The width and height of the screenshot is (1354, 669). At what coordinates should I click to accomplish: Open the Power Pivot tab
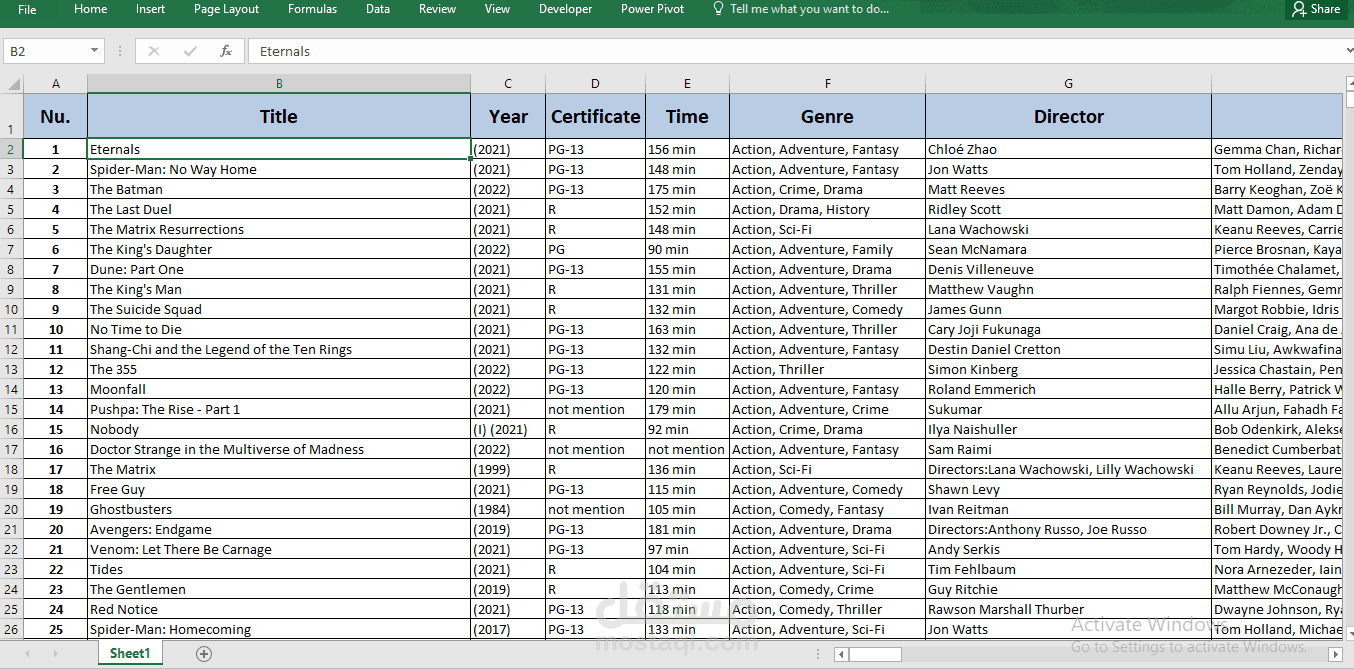click(652, 9)
